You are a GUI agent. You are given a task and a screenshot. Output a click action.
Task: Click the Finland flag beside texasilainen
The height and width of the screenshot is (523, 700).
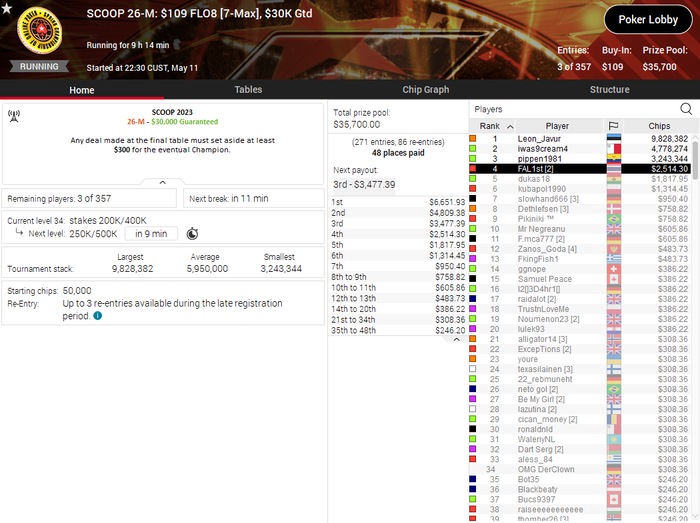click(x=614, y=369)
